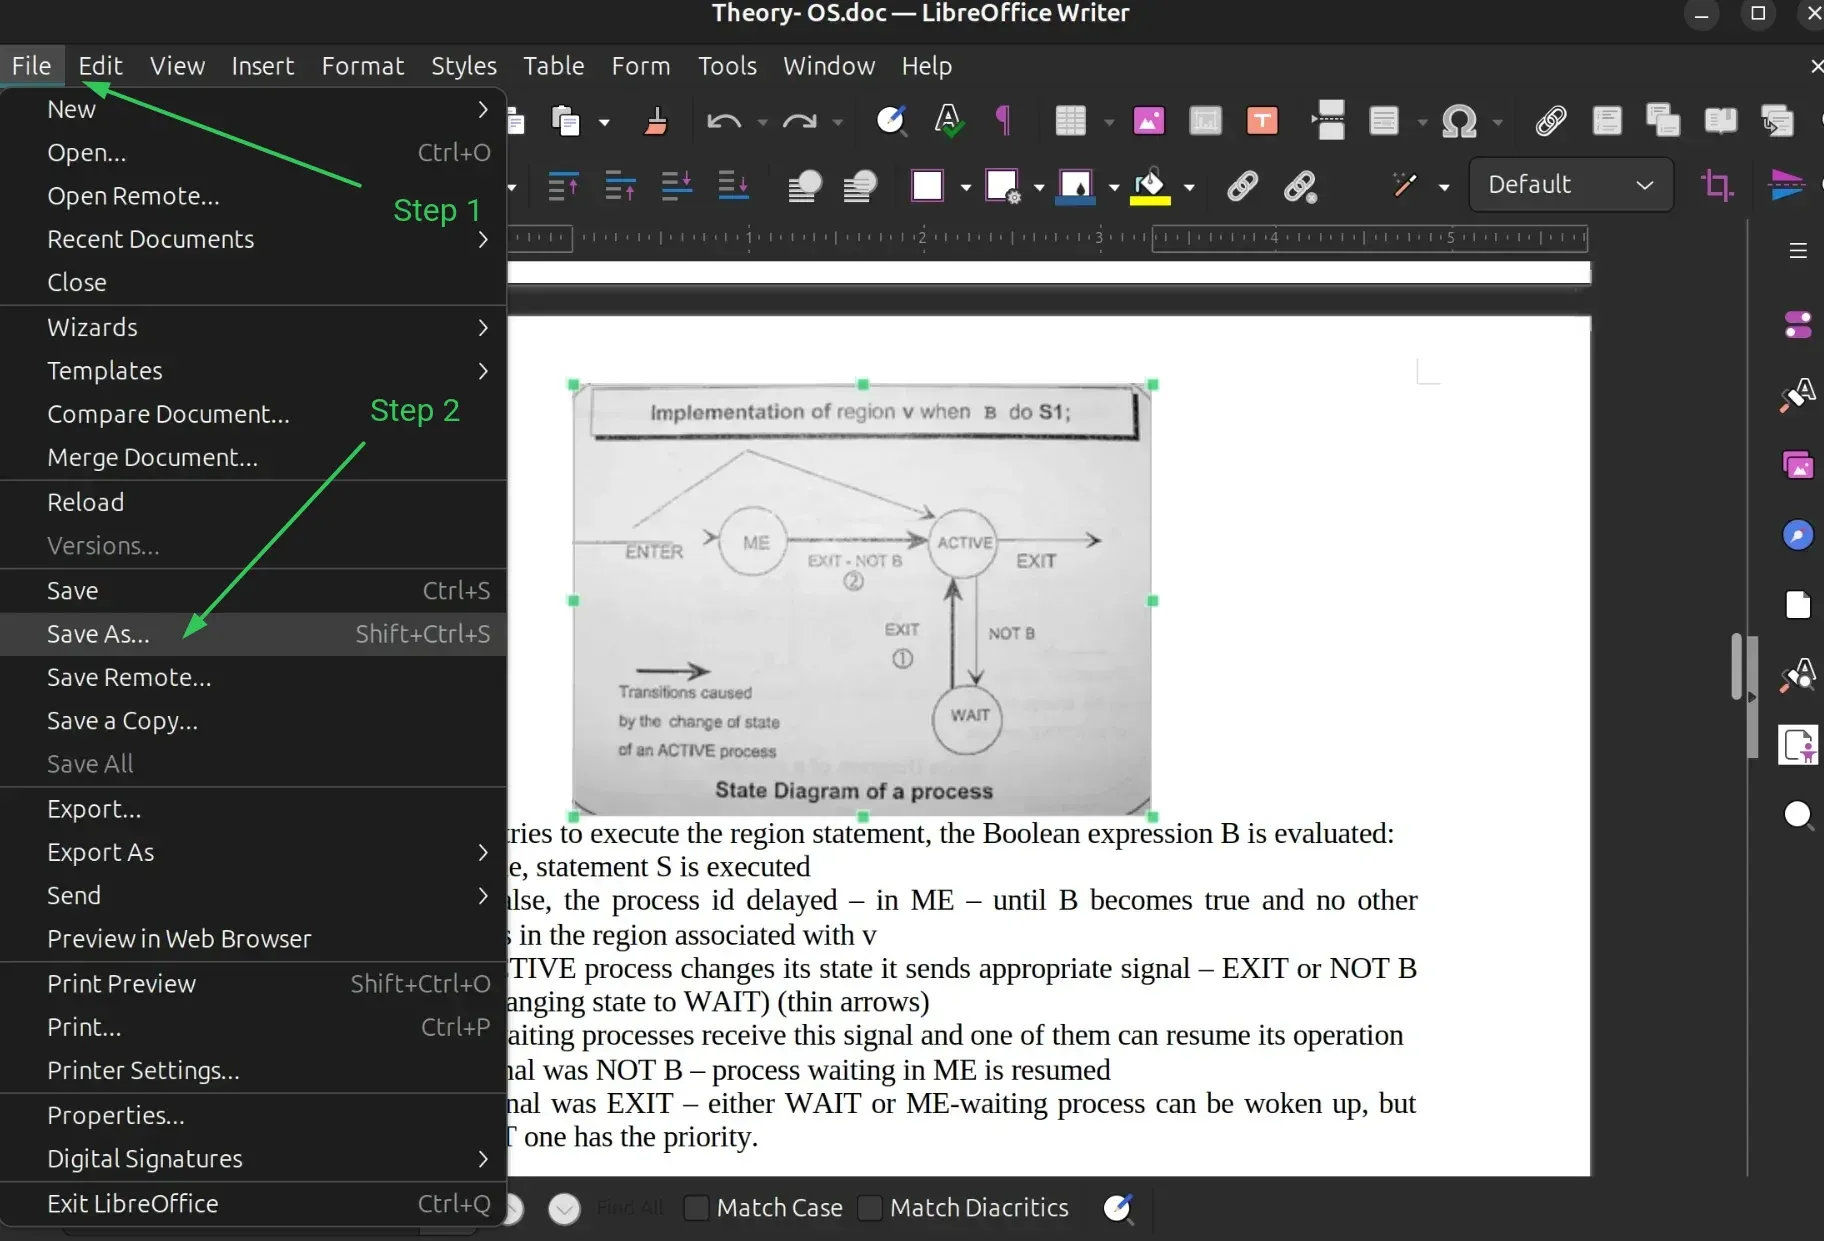Choose Preview in Web Browser entry

tap(253, 939)
